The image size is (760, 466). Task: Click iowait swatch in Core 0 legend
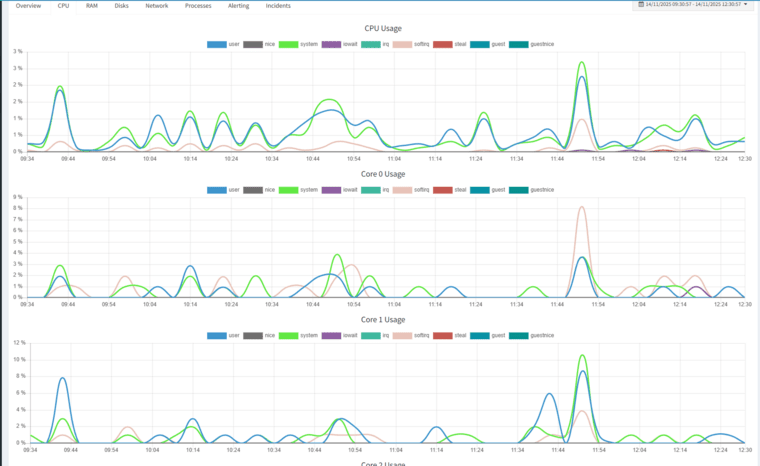(331, 190)
